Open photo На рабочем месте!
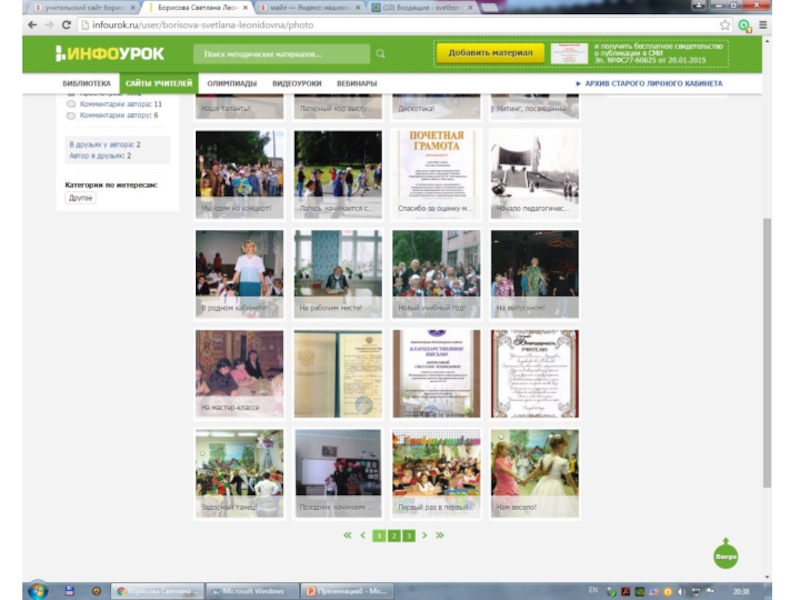Viewport: 800px width, 600px height. pos(338,274)
